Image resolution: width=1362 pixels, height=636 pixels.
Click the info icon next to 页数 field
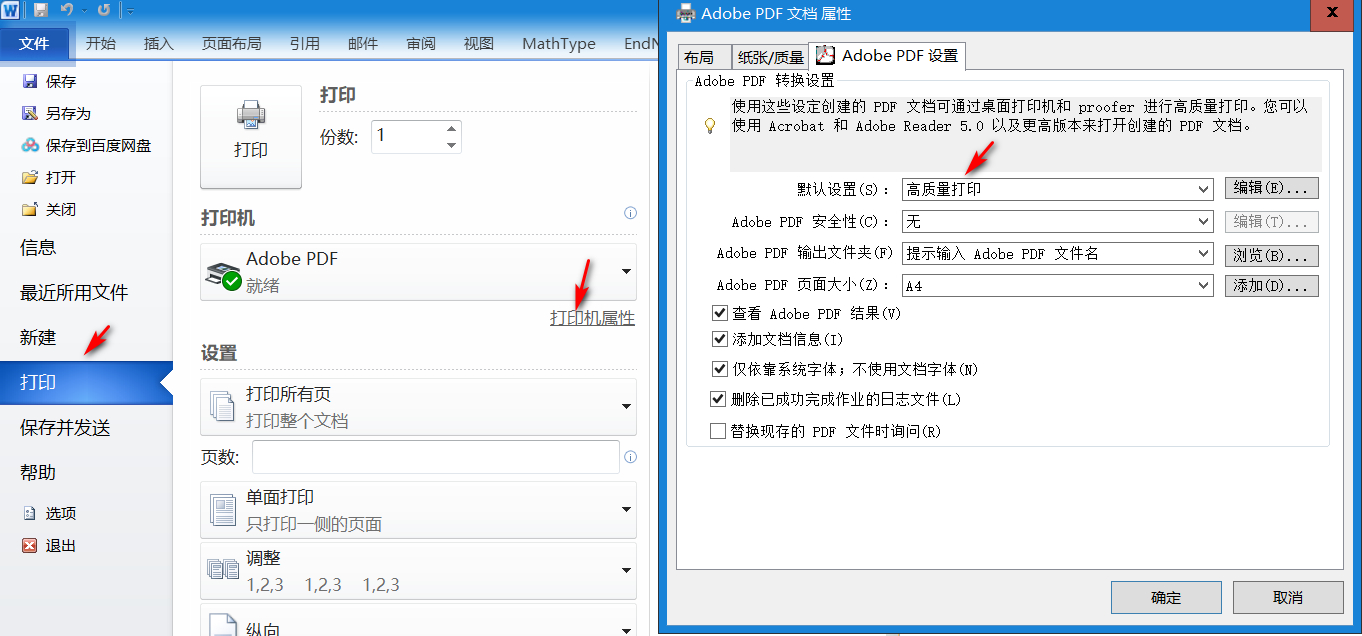pyautogui.click(x=630, y=457)
